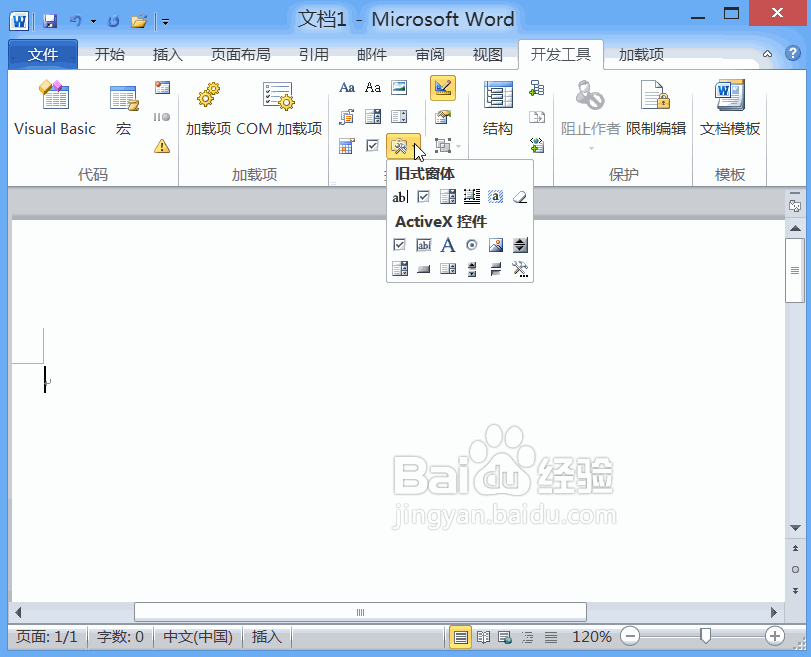Open More Controls tools icon
Screen dimensions: 811x657
point(520,269)
